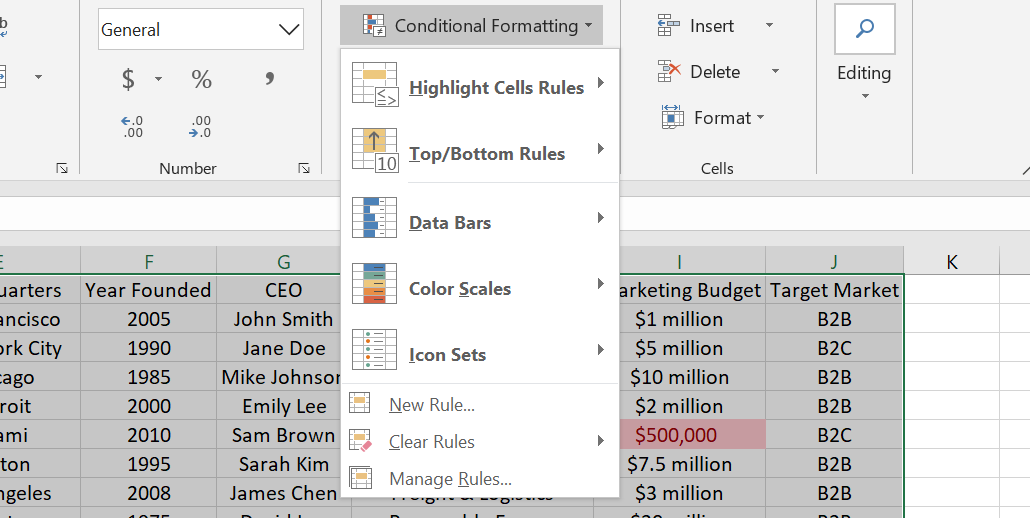Apply Comma Style number format
Screen dimensions: 1030x518
point(269,79)
